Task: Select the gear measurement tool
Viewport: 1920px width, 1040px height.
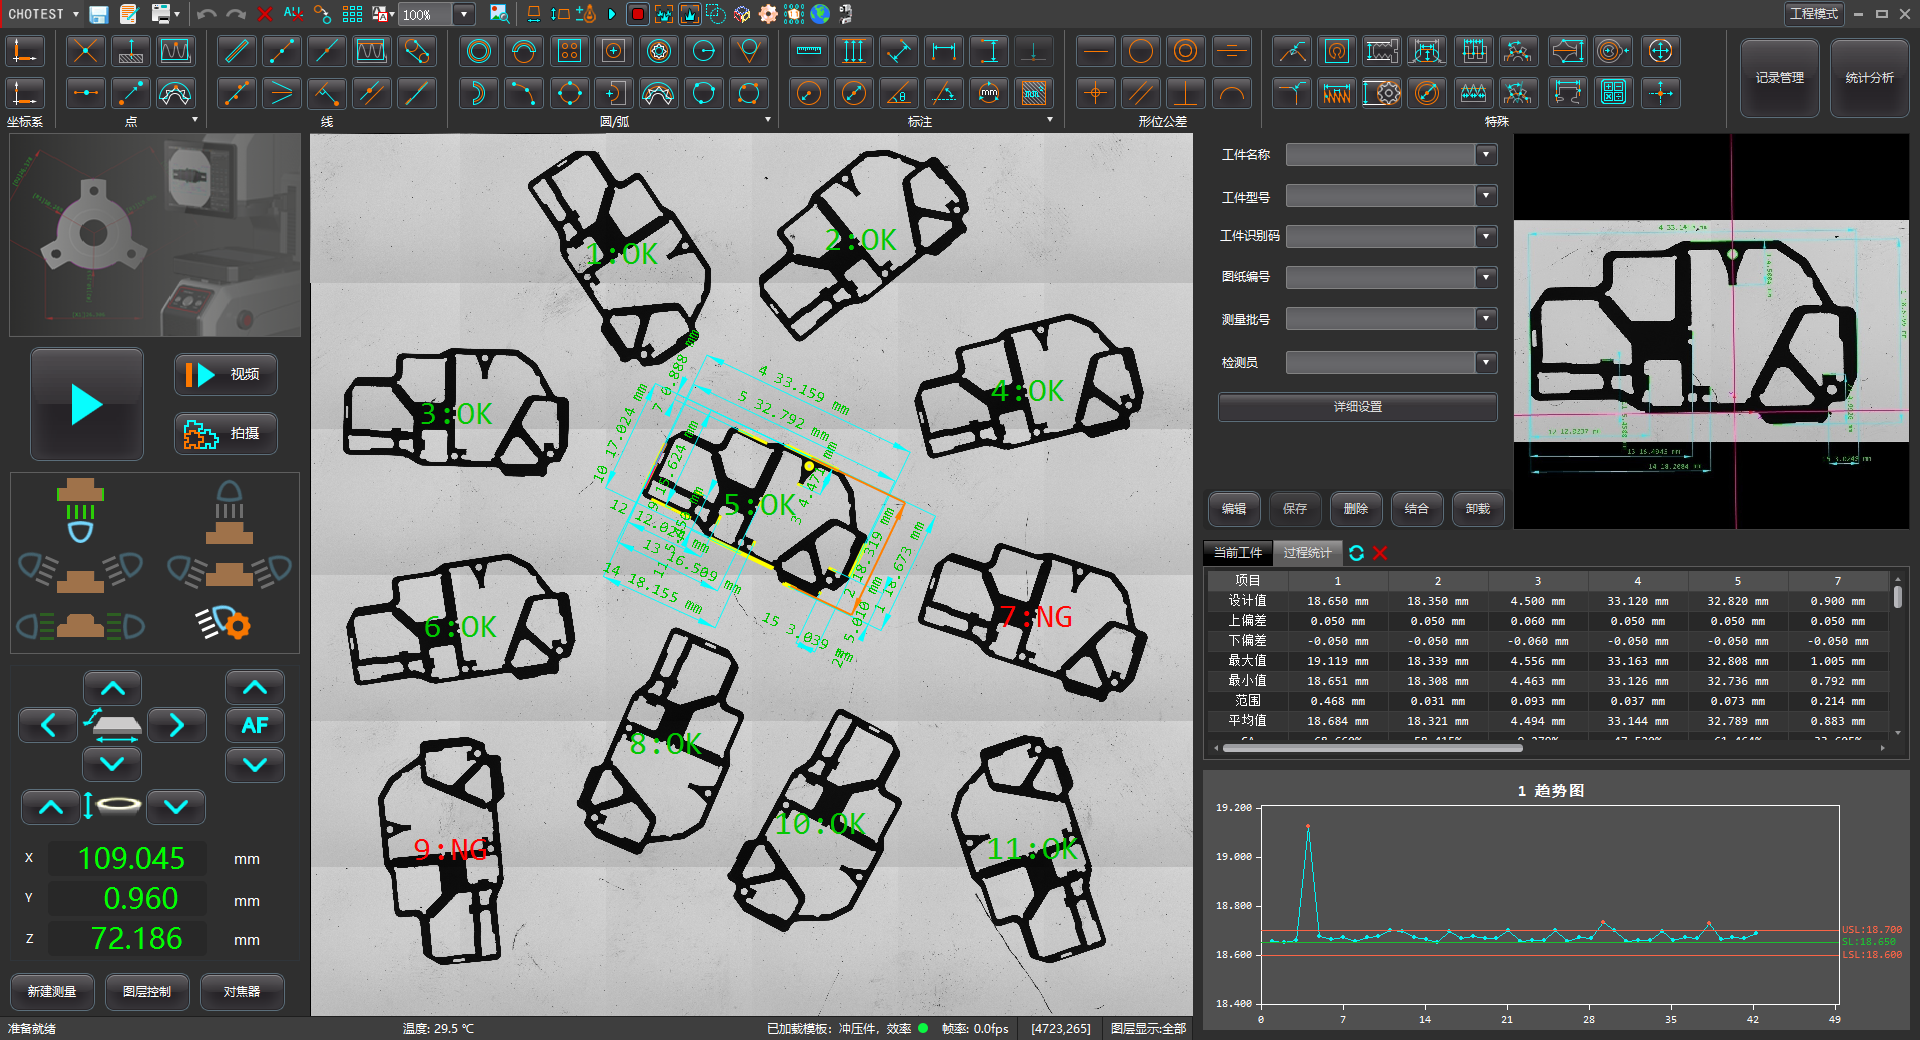Action: (x=1382, y=94)
